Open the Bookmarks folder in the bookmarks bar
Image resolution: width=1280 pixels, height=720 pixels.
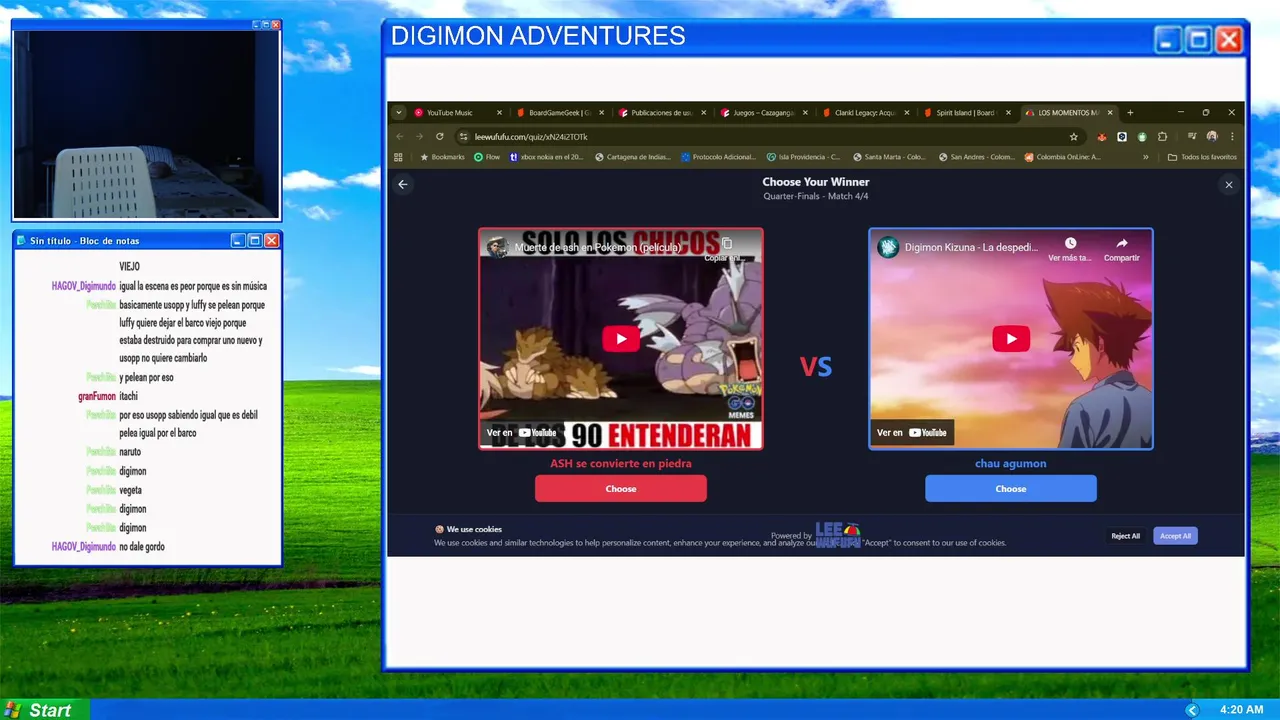point(442,157)
